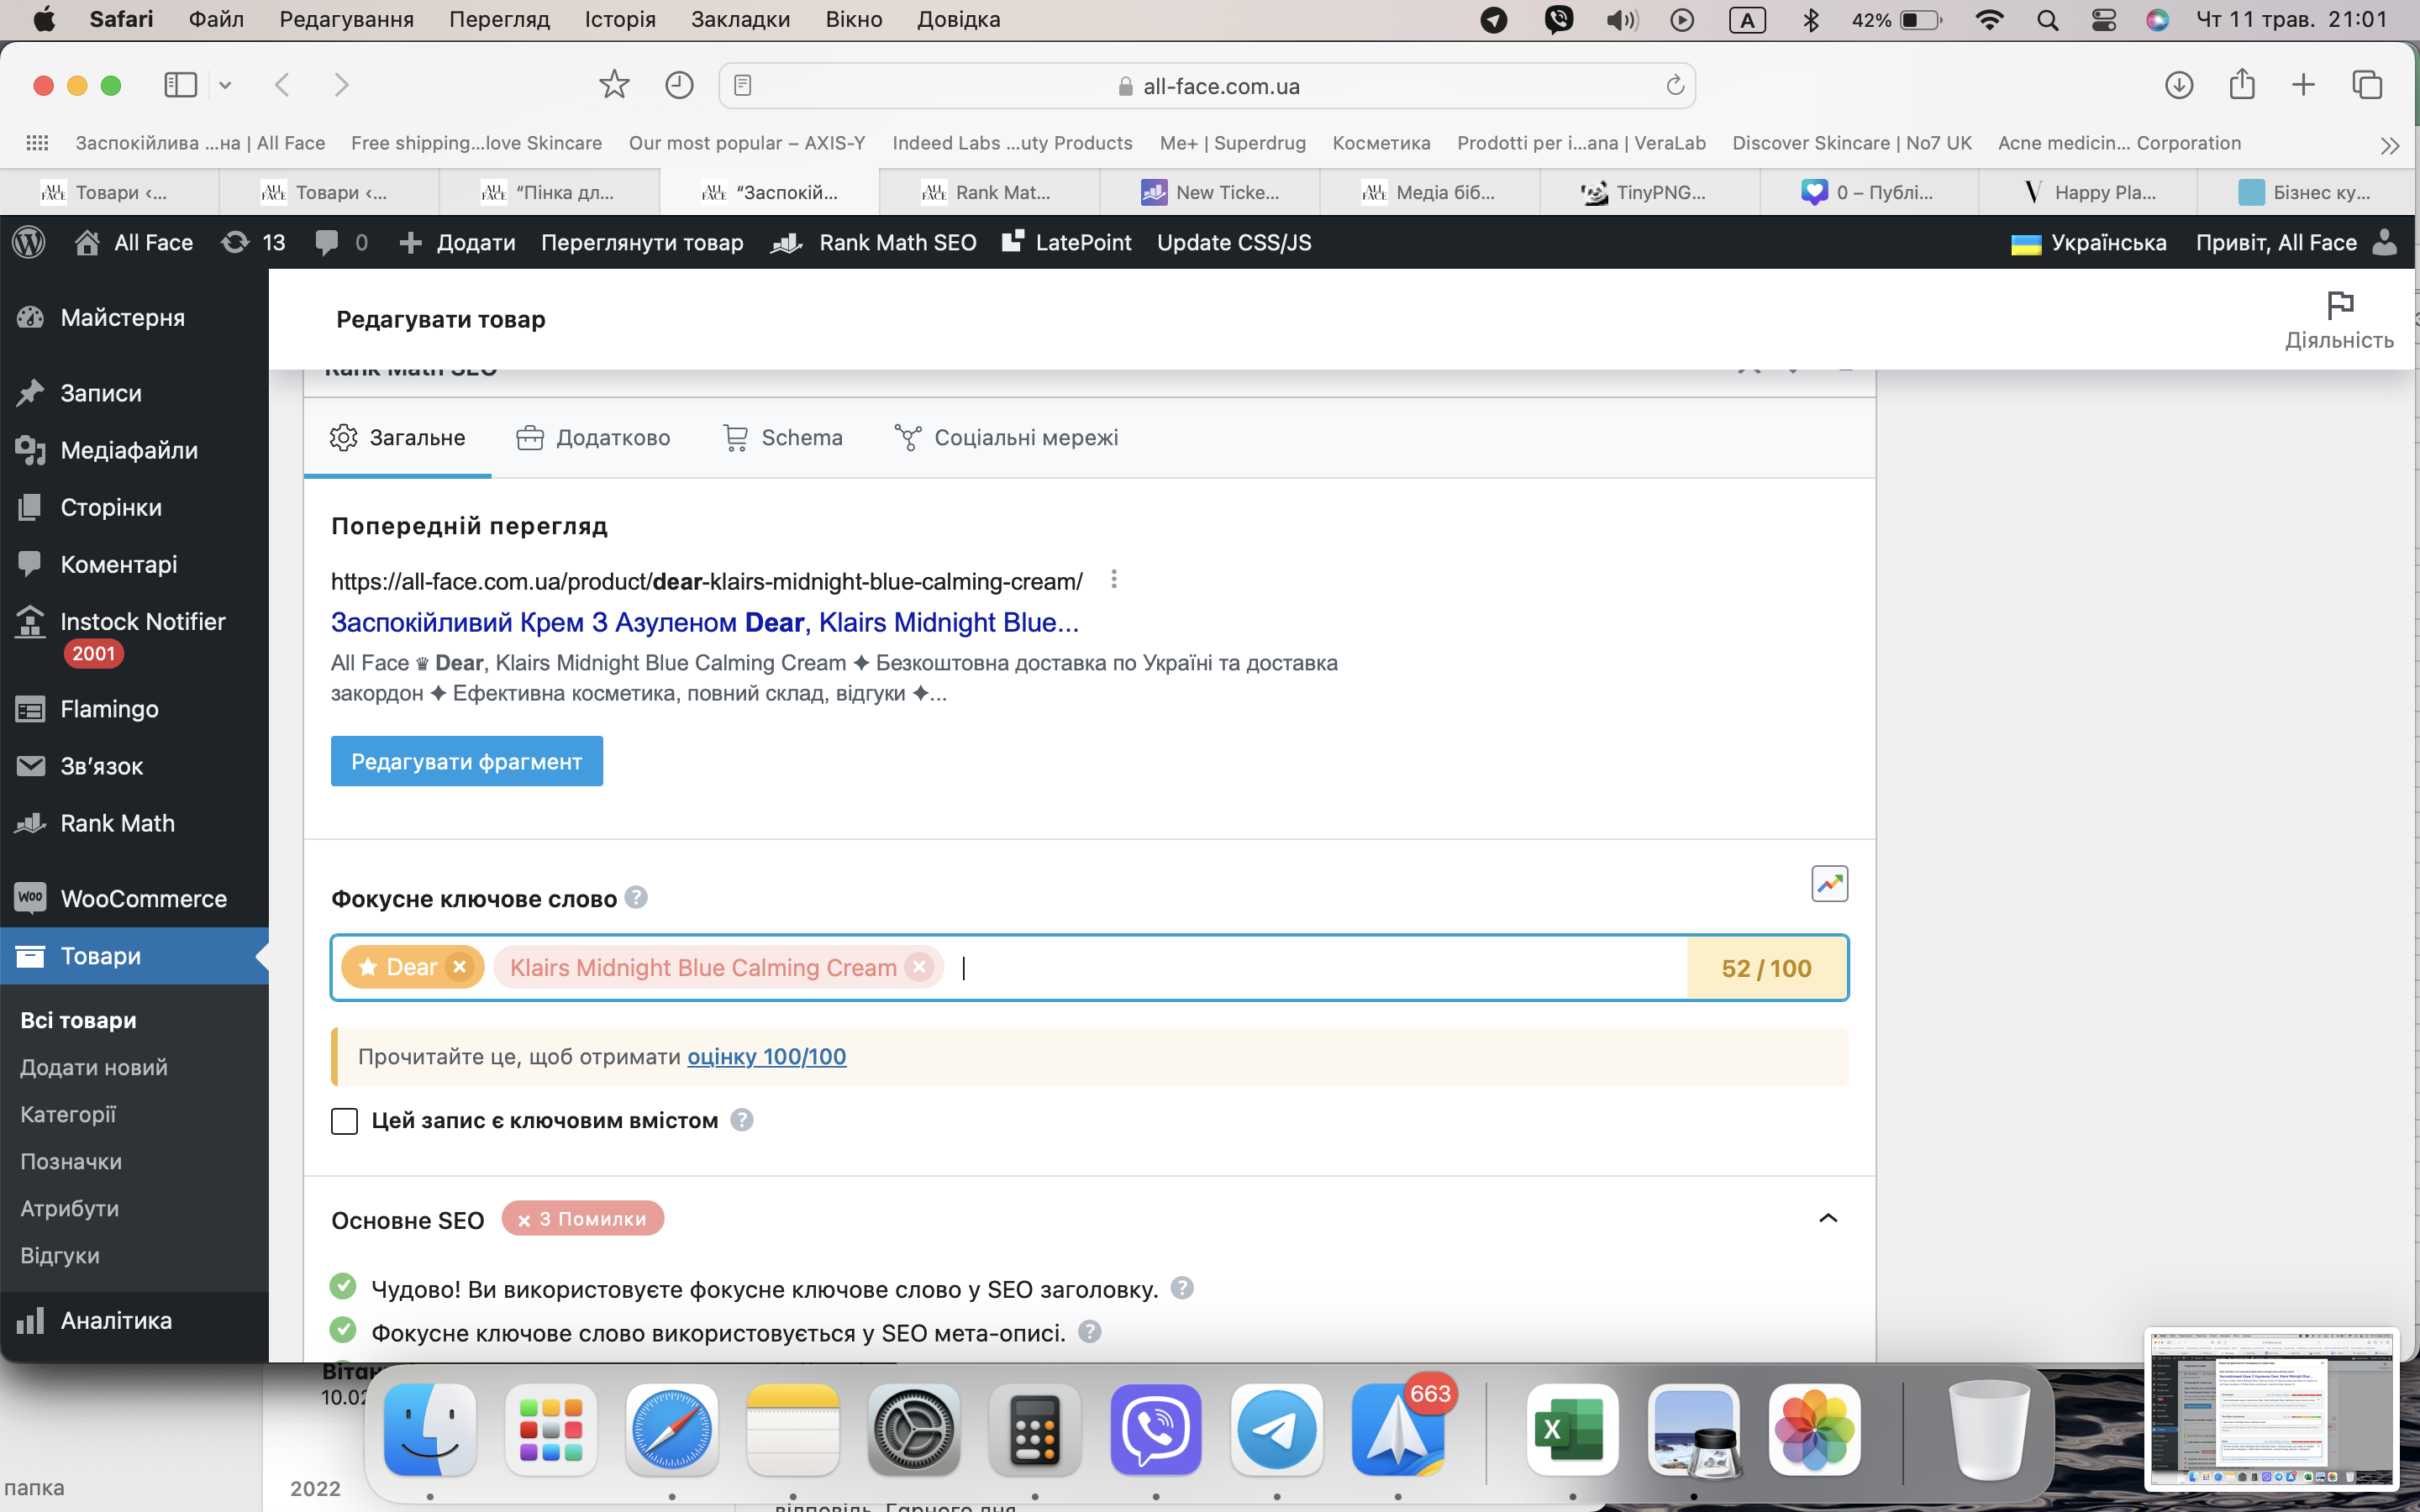Open Safari sidebar dropdown arrow
Image resolution: width=2420 pixels, height=1512 pixels.
[225, 86]
